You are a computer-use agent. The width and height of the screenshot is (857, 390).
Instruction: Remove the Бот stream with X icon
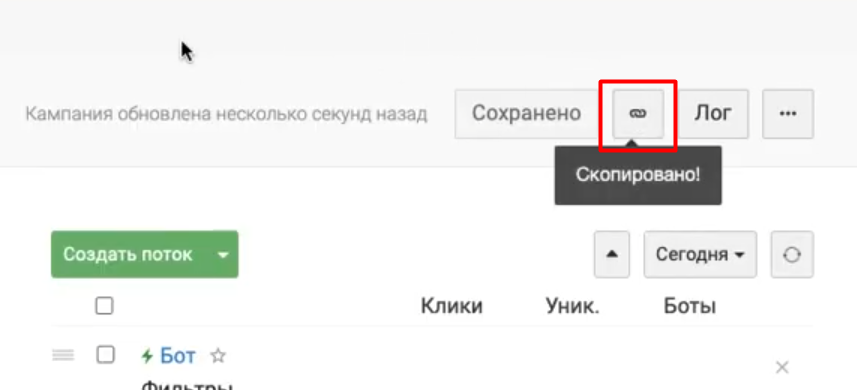(x=782, y=368)
